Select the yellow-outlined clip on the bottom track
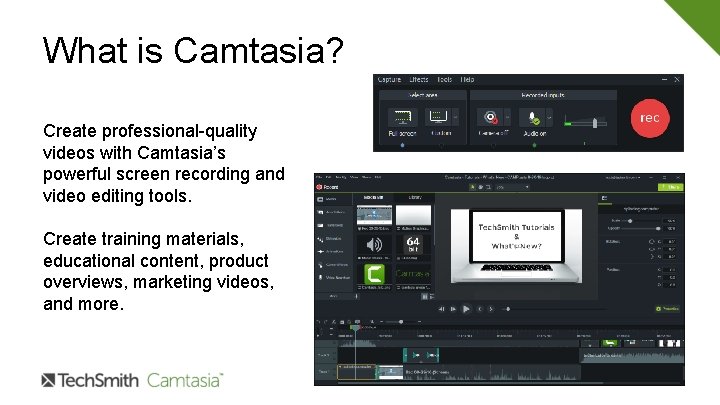This screenshot has height=405, width=720. (x=357, y=372)
